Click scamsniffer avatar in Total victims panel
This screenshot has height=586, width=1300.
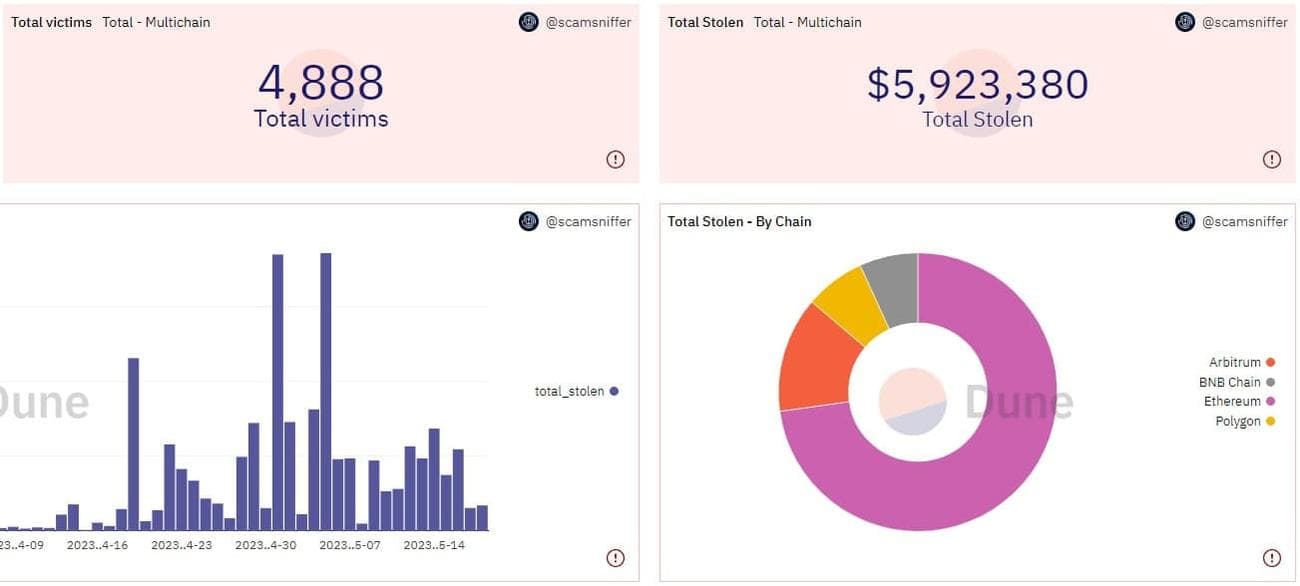tap(529, 22)
